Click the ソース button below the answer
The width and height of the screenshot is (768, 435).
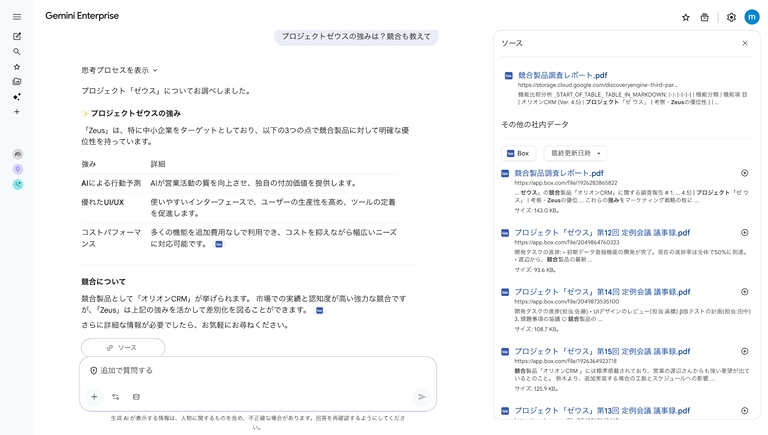point(123,347)
